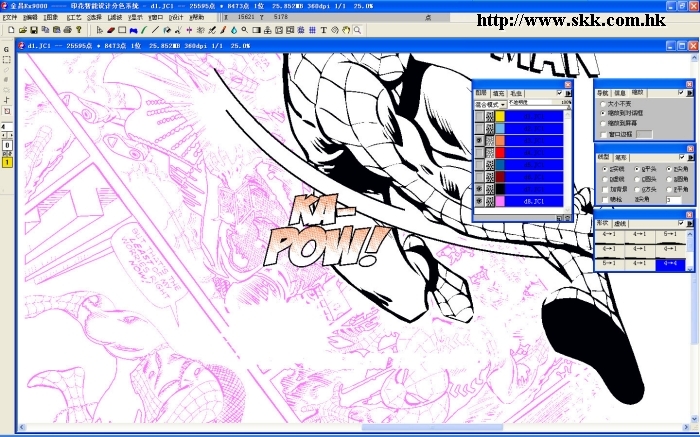
Task: Select the 大小不变 radio option
Action: 603,104
